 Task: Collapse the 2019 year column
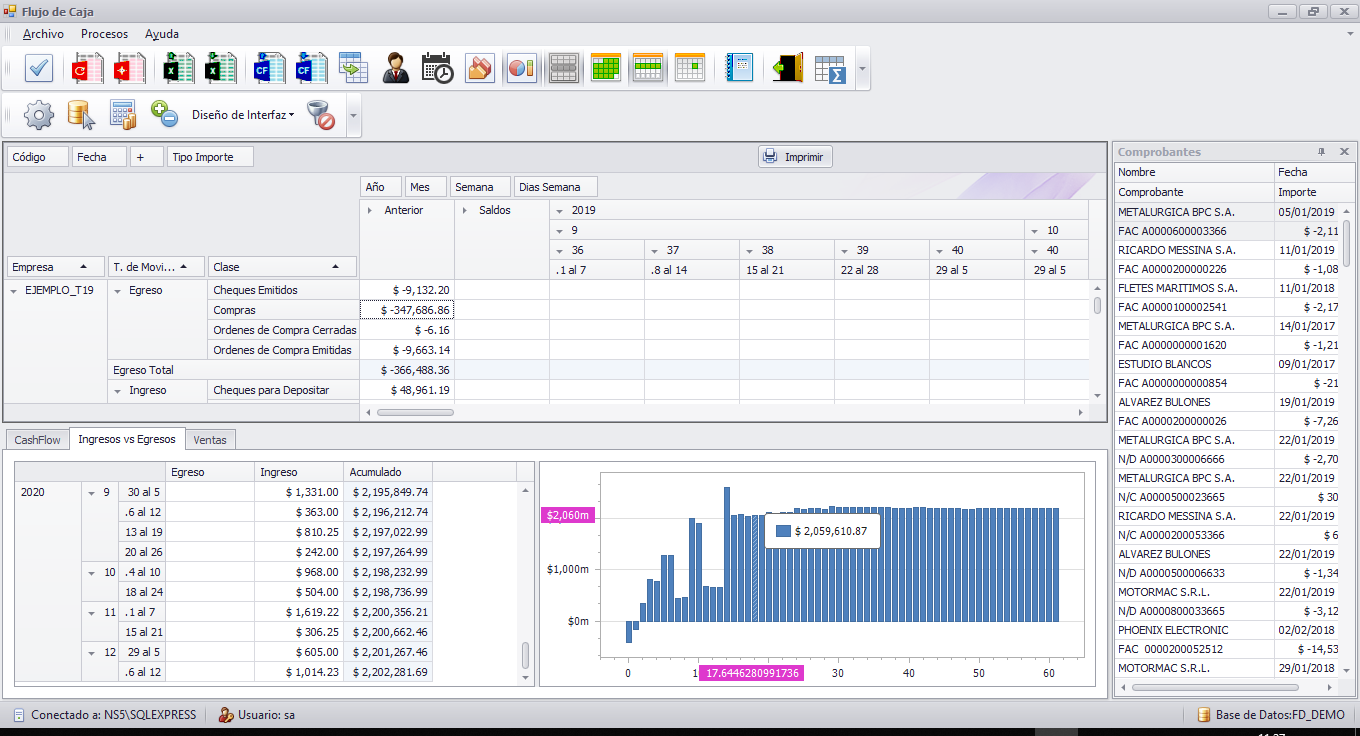pos(560,211)
